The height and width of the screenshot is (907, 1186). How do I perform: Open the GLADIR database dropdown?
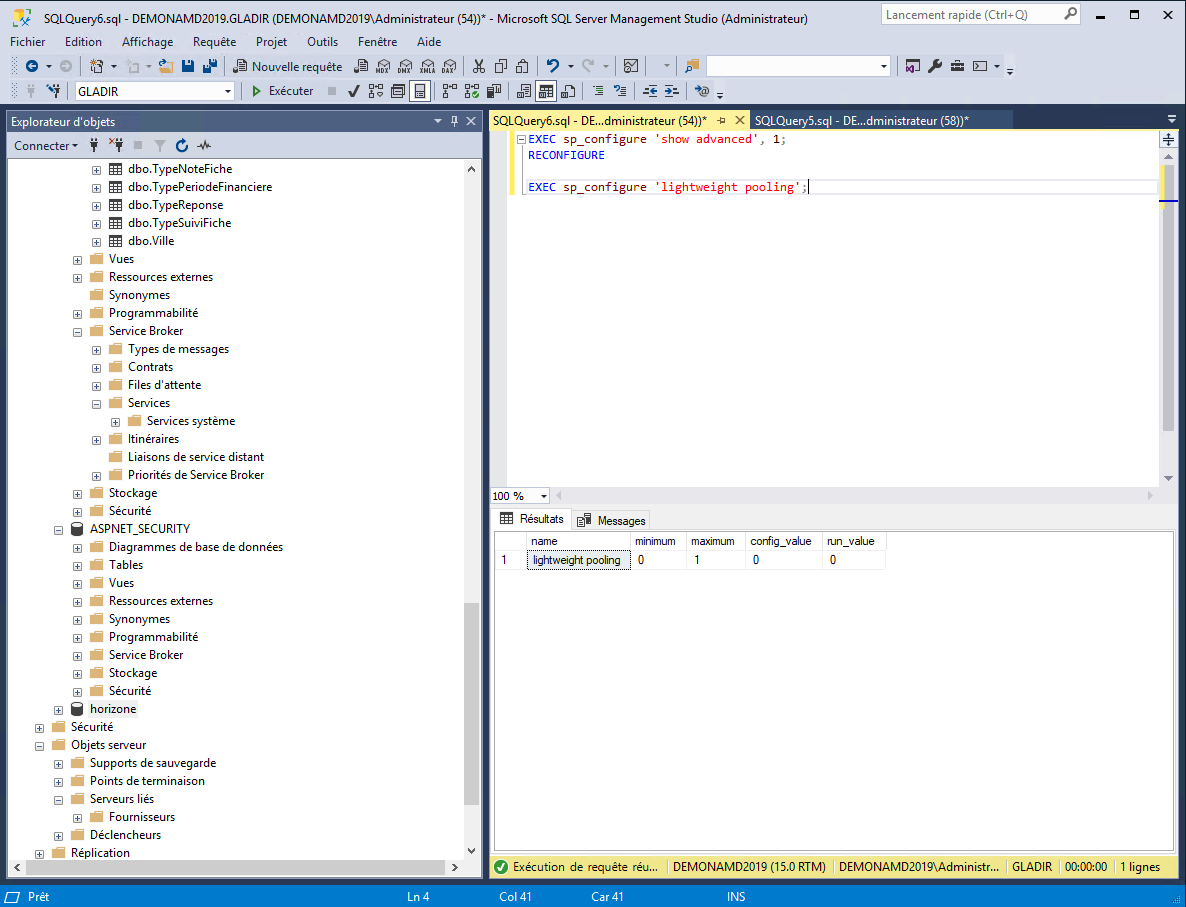click(x=228, y=91)
